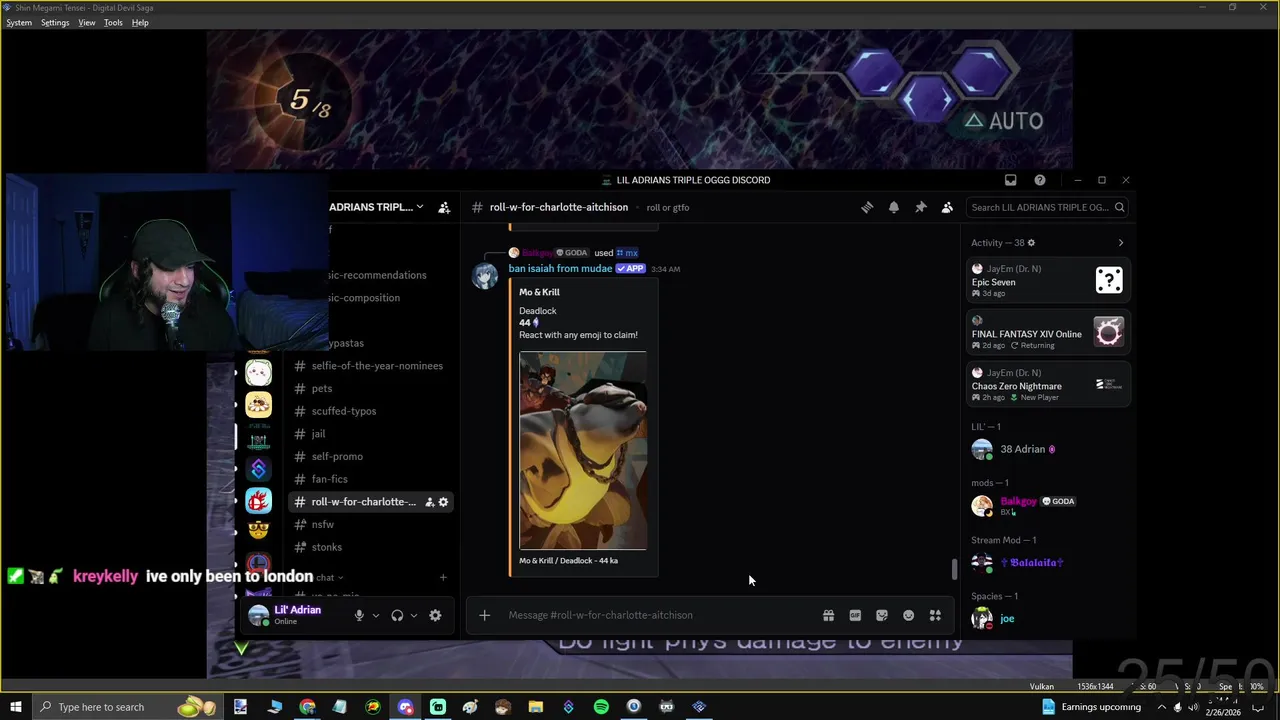Open the apps launcher icon in message bar
Image resolution: width=1280 pixels, height=720 pixels.
coord(935,615)
